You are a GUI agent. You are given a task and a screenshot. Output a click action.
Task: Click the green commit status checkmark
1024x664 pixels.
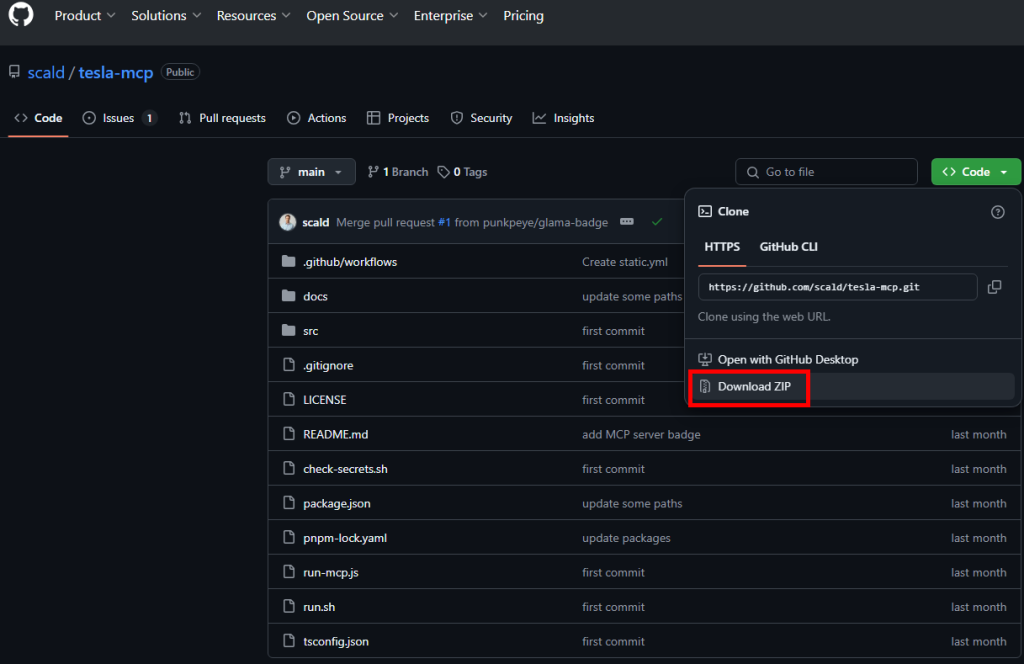coord(657,222)
